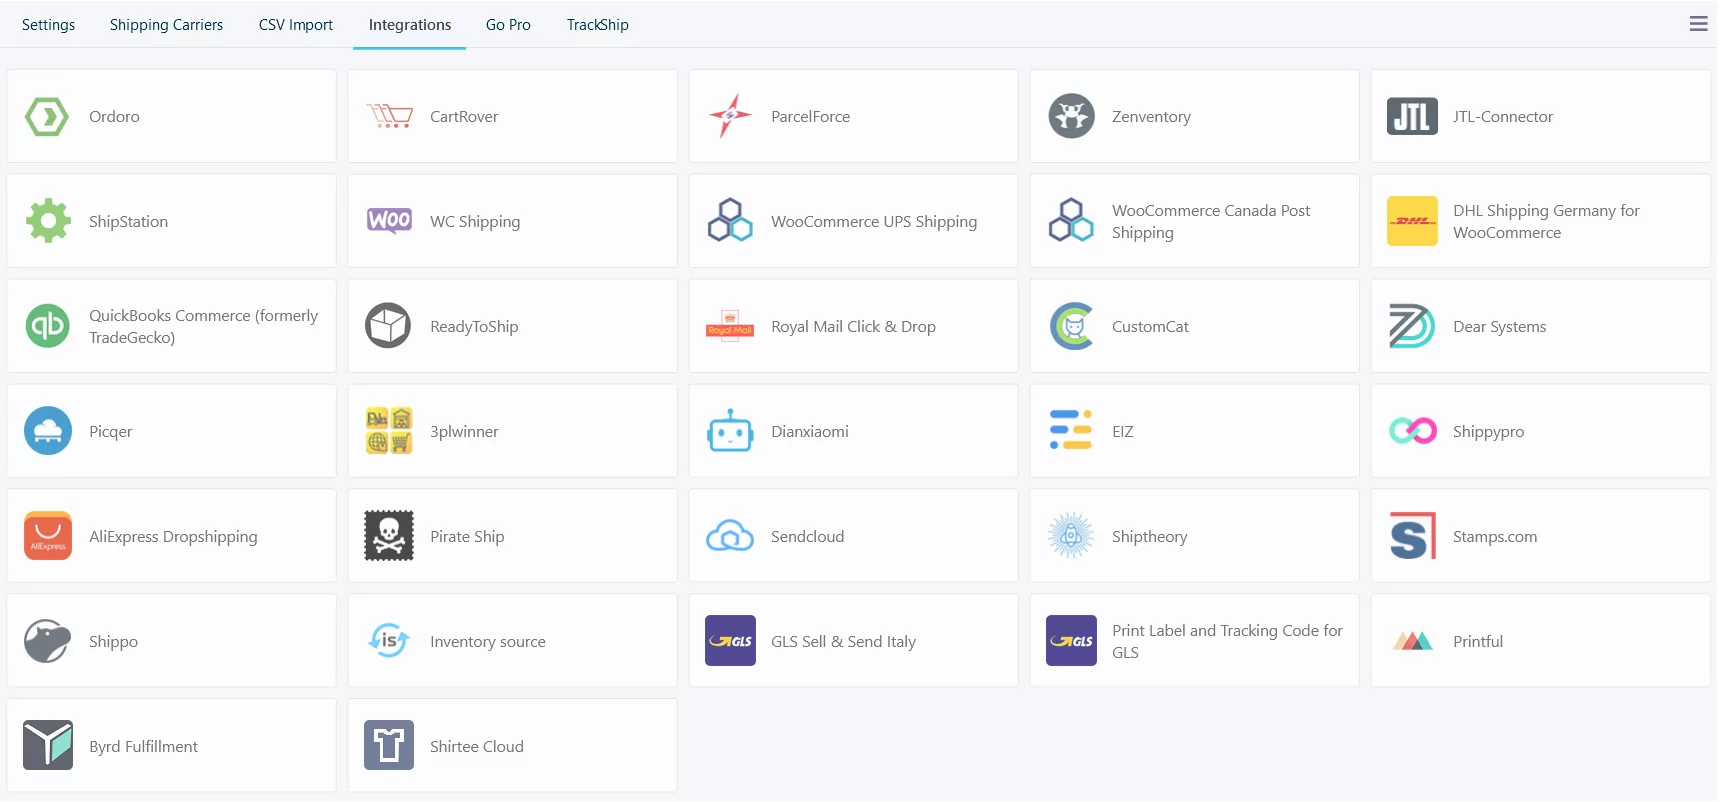Viewport: 1721px width, 802px height.
Task: Click the Sendcloud blue cloud icon
Action: pyautogui.click(x=730, y=536)
